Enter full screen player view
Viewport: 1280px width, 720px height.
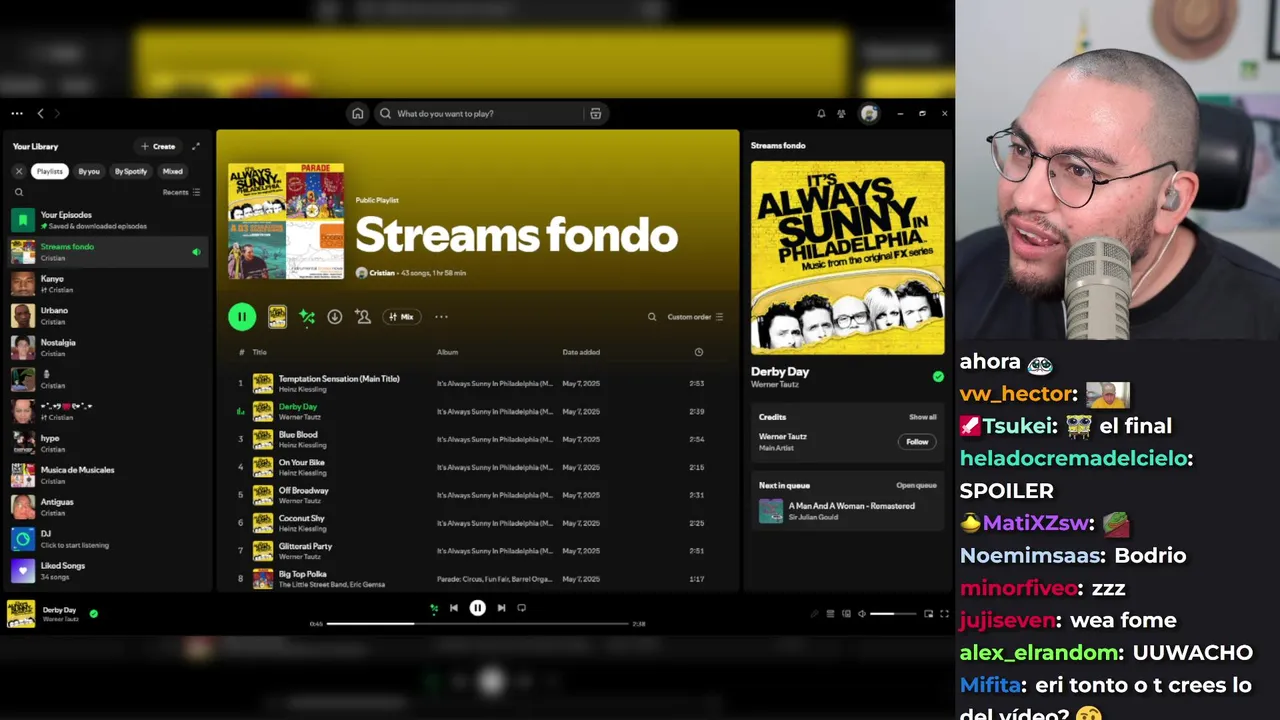[x=944, y=614]
